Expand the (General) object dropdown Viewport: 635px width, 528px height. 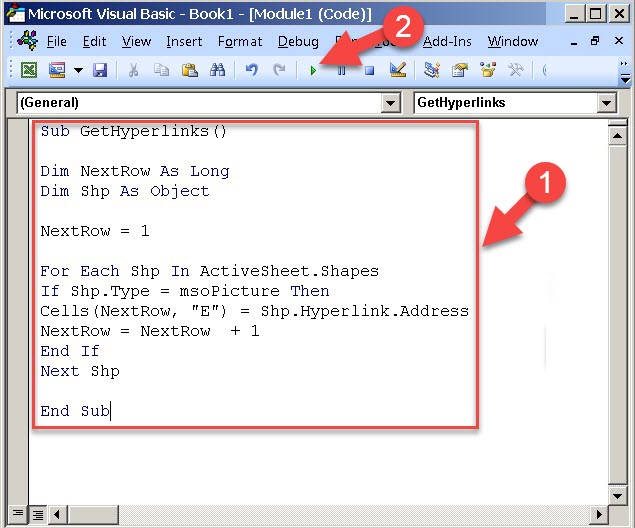pyautogui.click(x=390, y=103)
